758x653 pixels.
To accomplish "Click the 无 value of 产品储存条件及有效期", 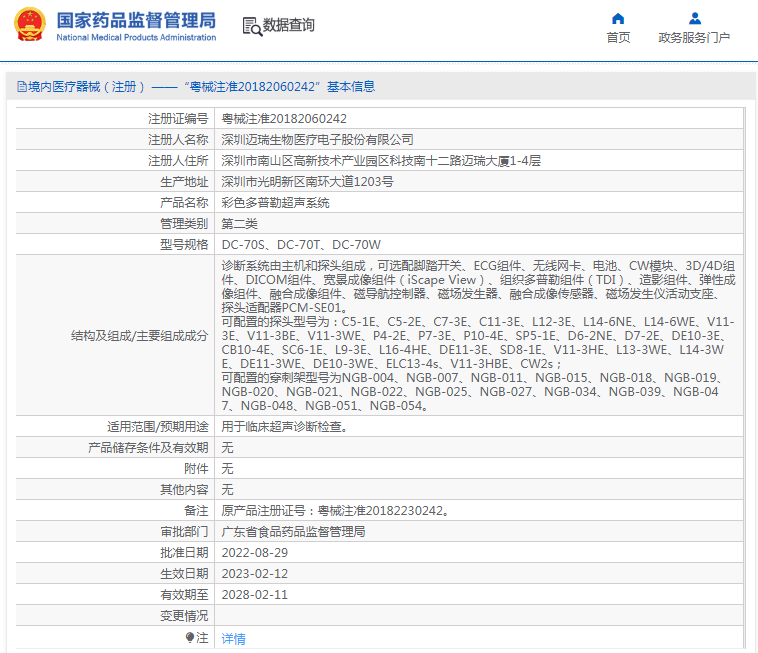I will tap(227, 448).
